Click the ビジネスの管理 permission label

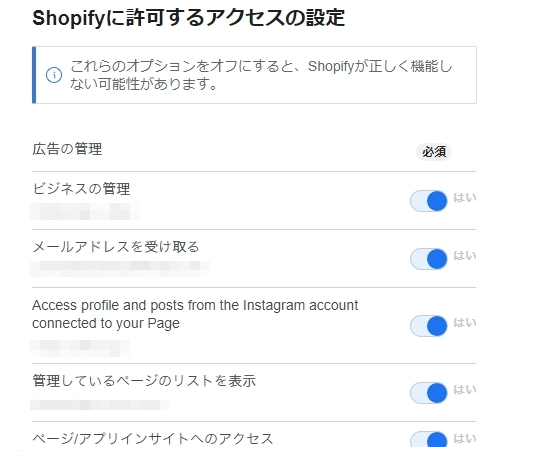click(81, 189)
